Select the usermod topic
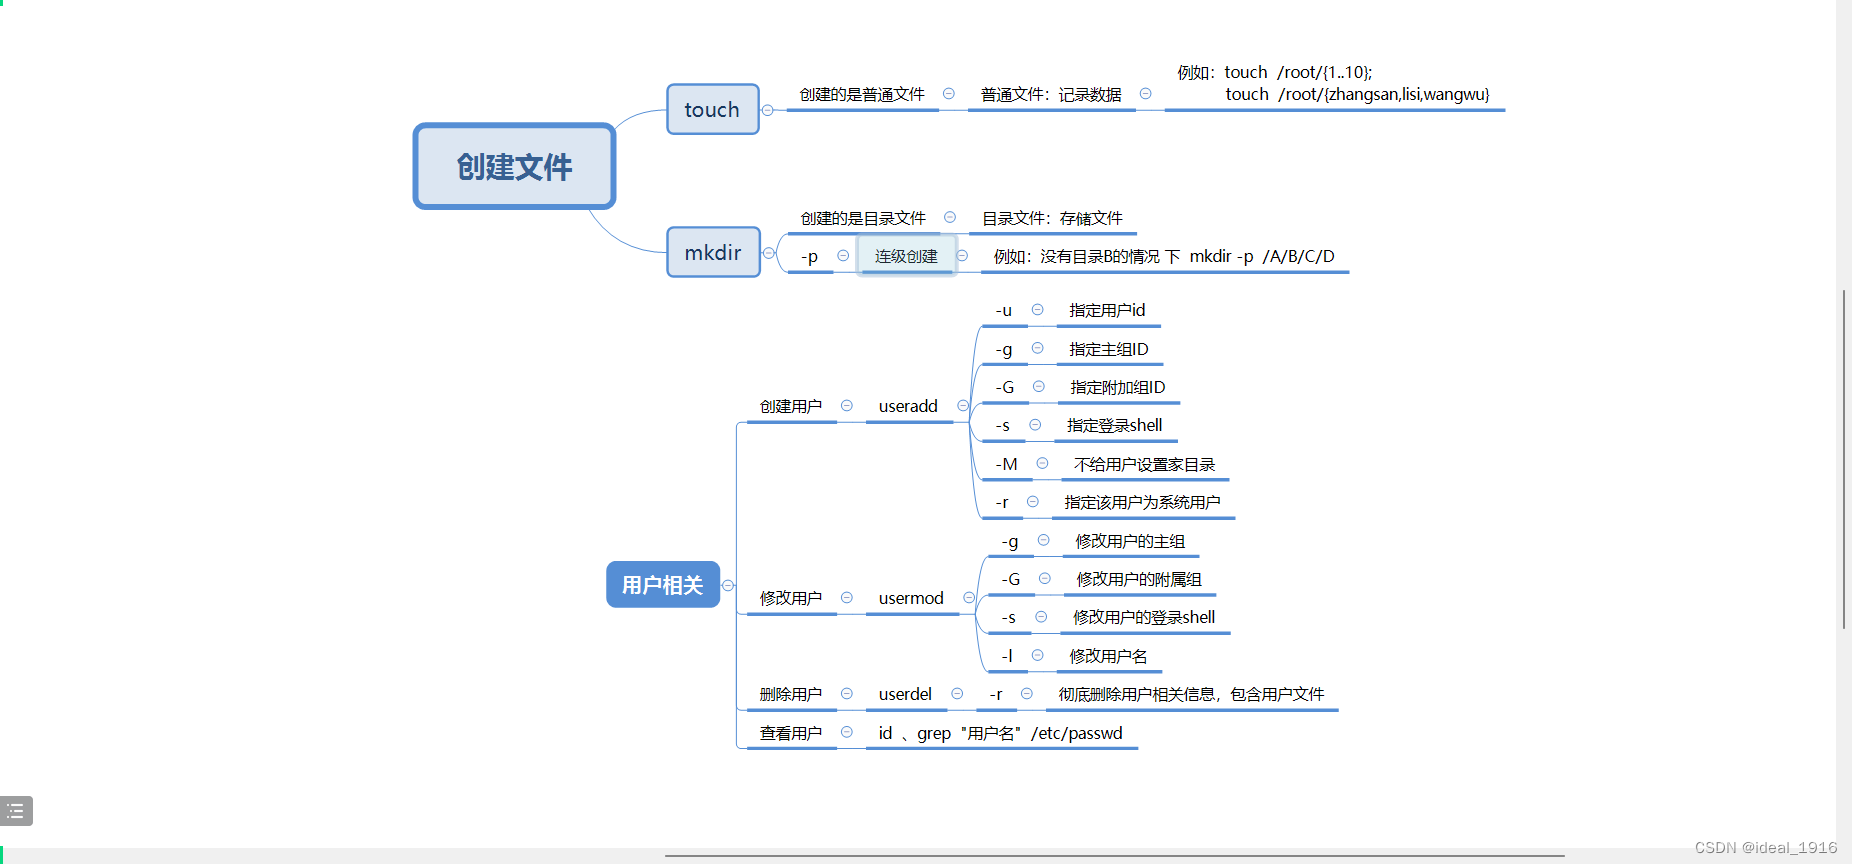Image resolution: width=1852 pixels, height=864 pixels. (911, 598)
